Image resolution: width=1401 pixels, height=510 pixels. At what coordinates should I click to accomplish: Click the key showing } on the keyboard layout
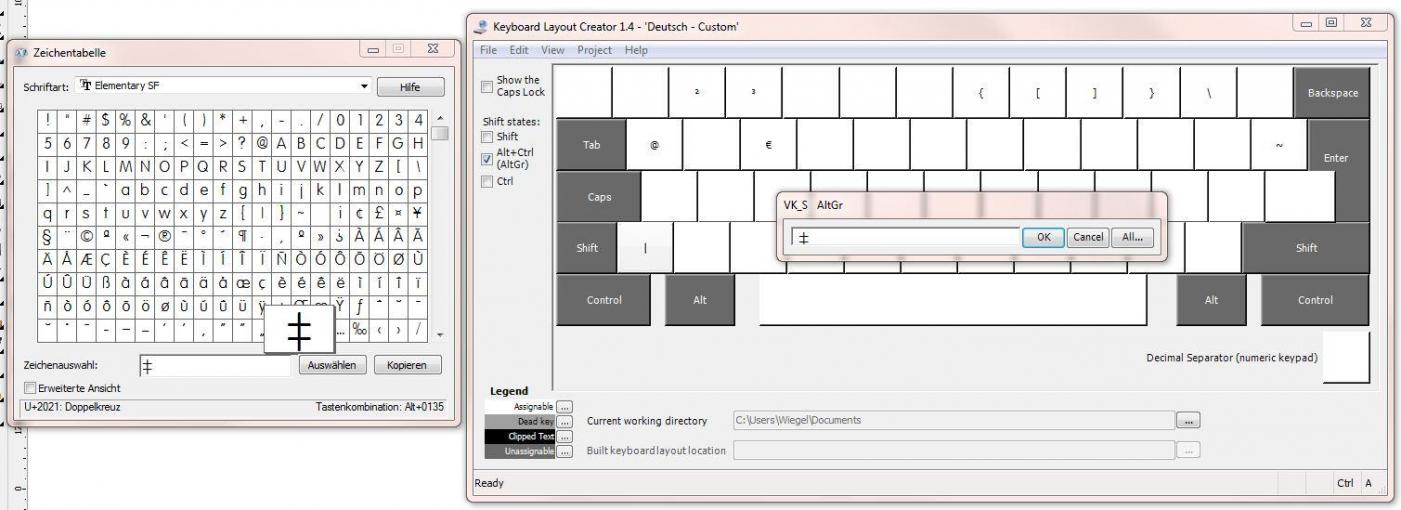tap(1151, 92)
